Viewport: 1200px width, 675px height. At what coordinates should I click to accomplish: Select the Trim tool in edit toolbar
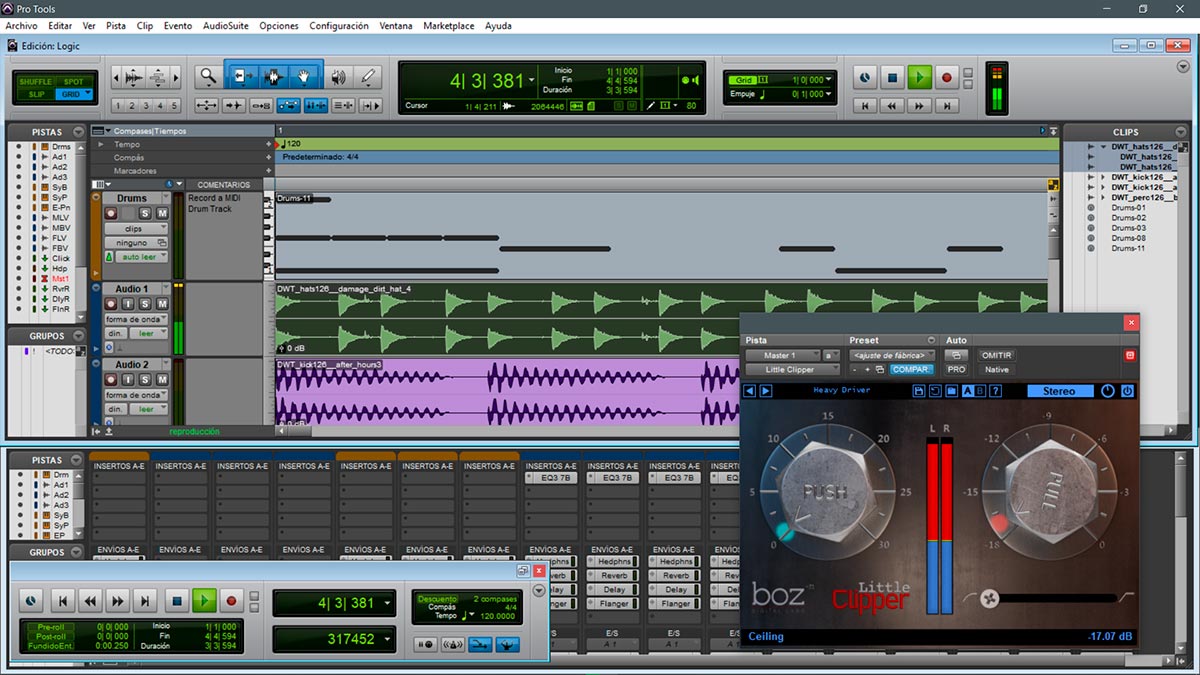click(241, 76)
